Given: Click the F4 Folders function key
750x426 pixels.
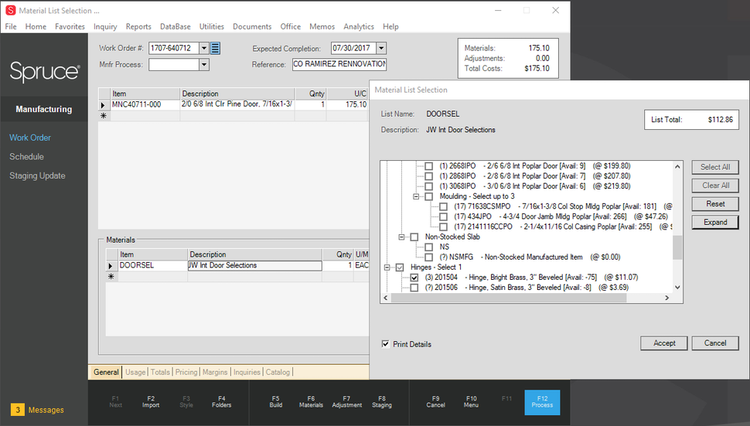Looking at the screenshot, I should (x=221, y=402).
